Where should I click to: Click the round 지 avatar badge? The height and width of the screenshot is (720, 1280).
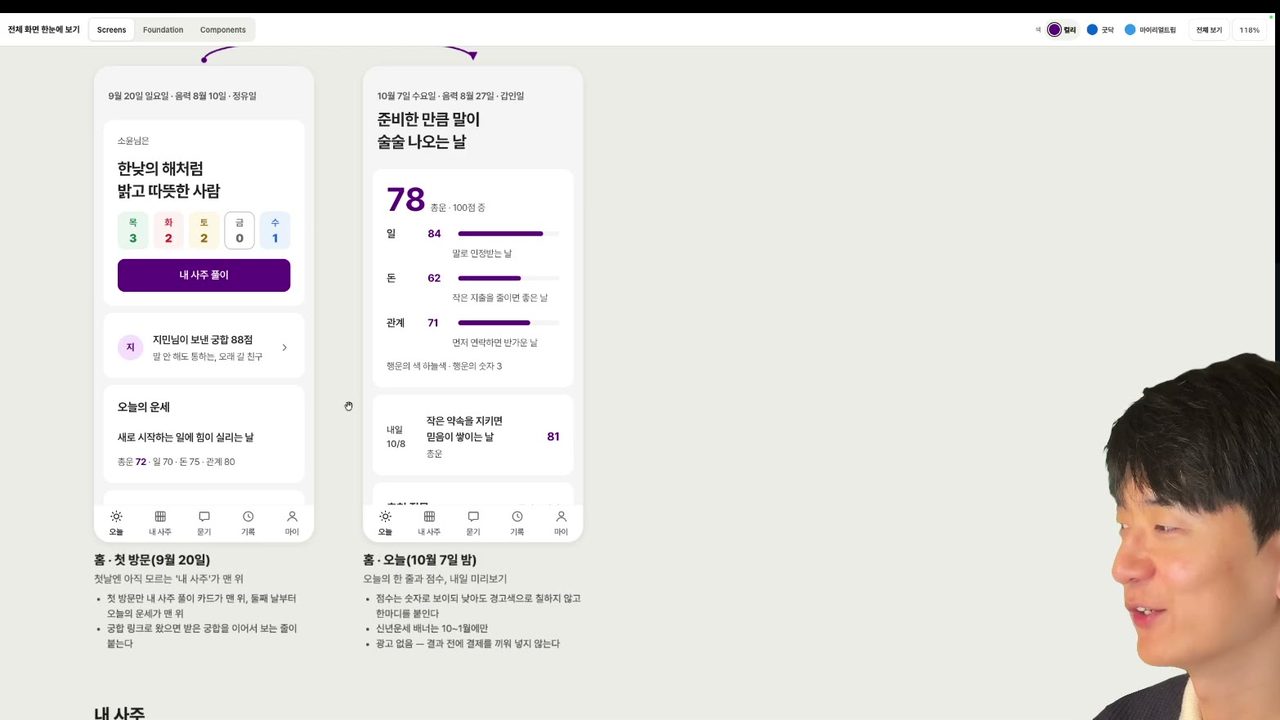[x=130, y=347]
